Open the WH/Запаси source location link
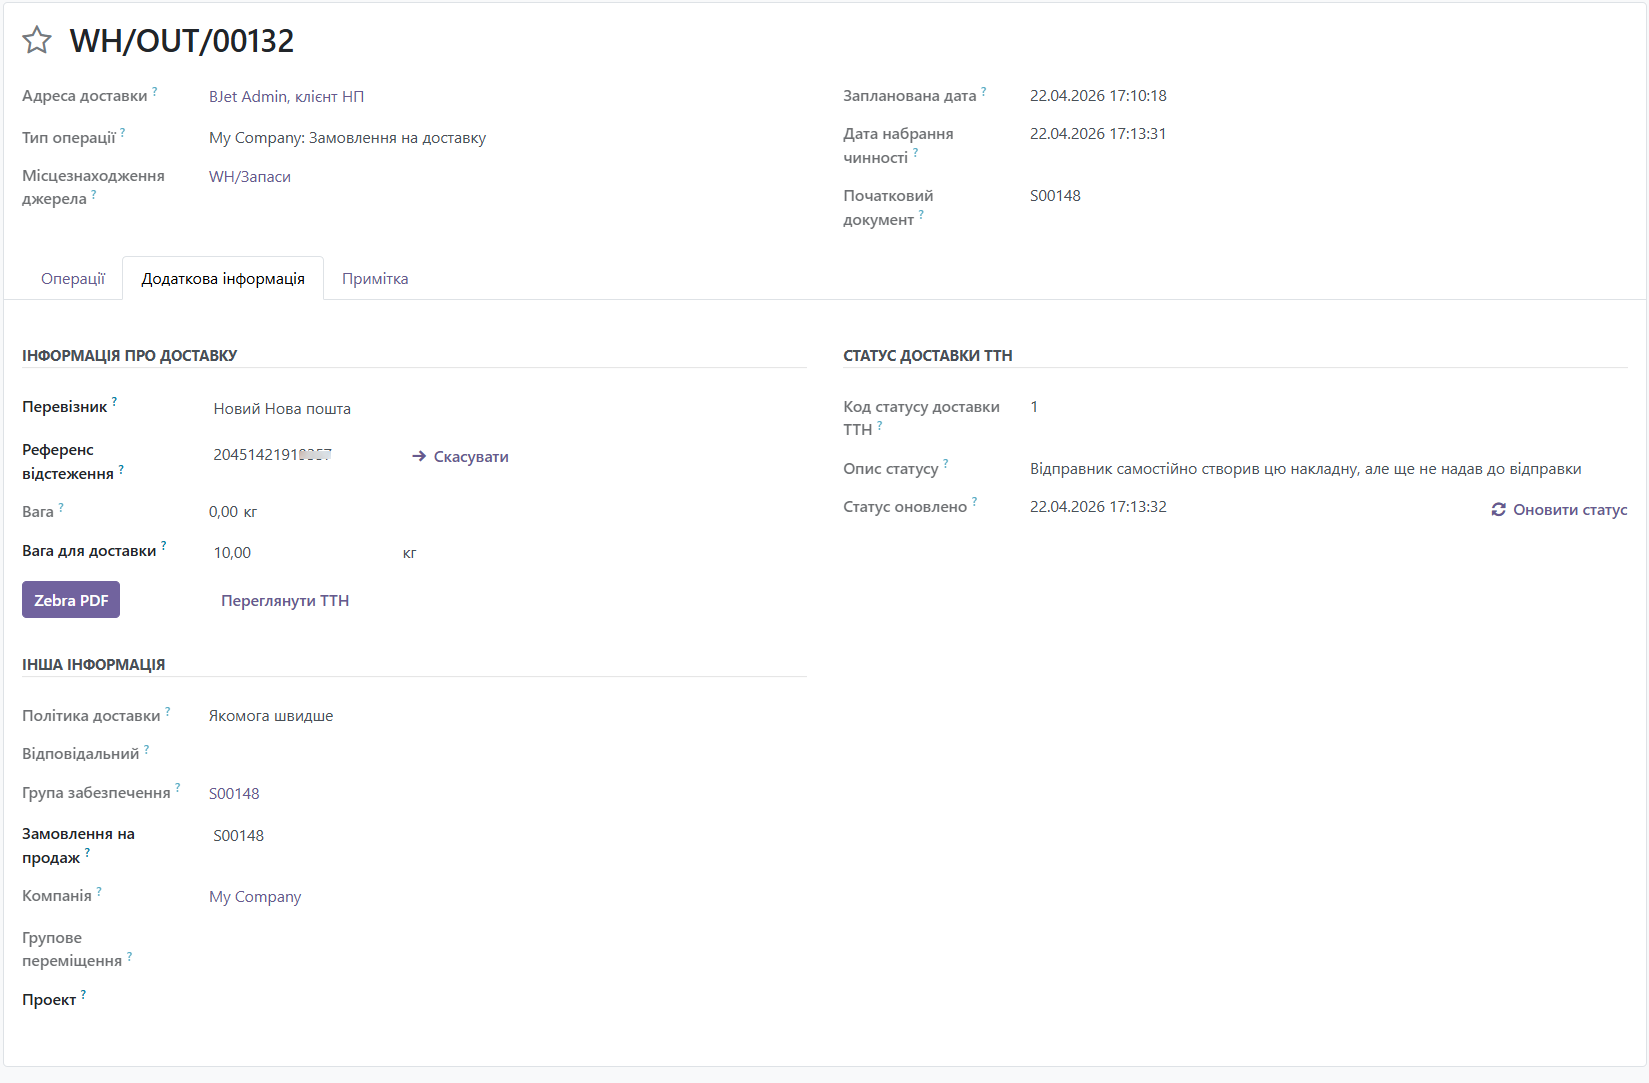Image resolution: width=1649 pixels, height=1083 pixels. [x=250, y=177]
